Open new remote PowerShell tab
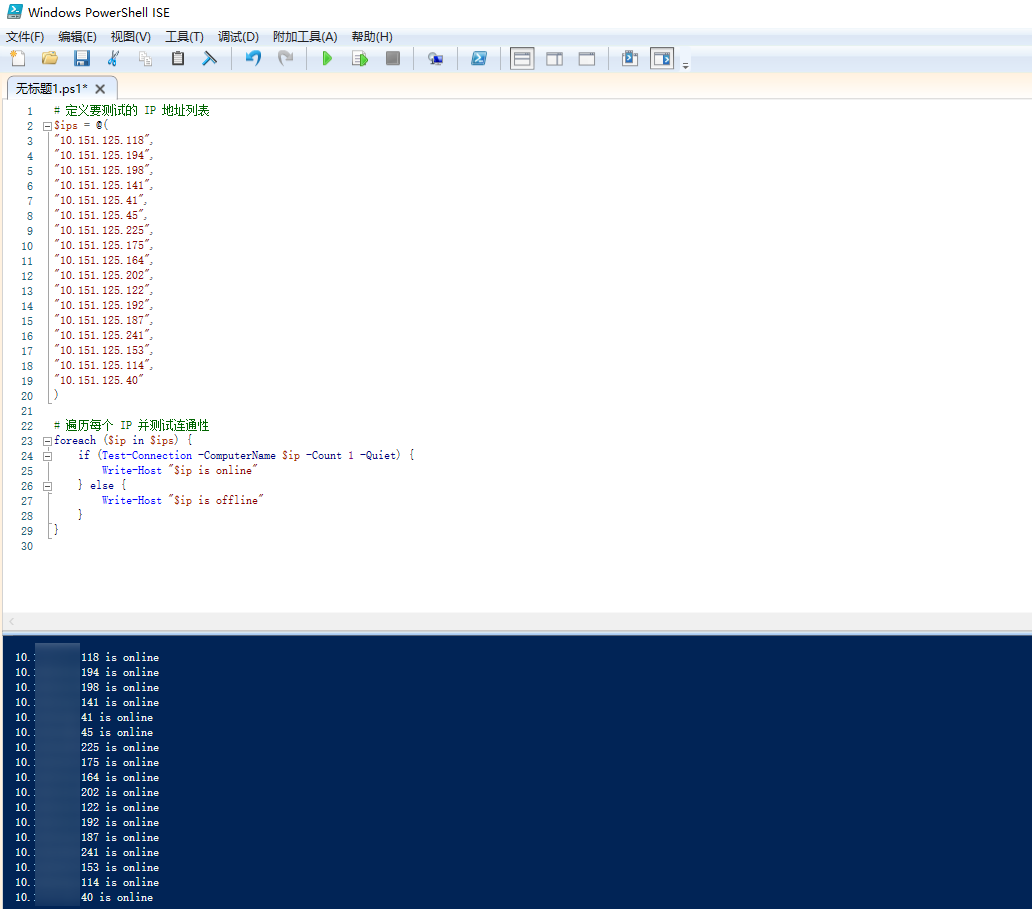This screenshot has height=909, width=1032. tap(435, 59)
